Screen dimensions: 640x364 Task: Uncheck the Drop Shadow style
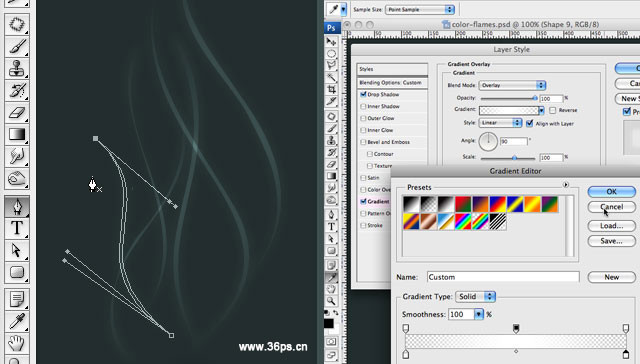(363, 94)
